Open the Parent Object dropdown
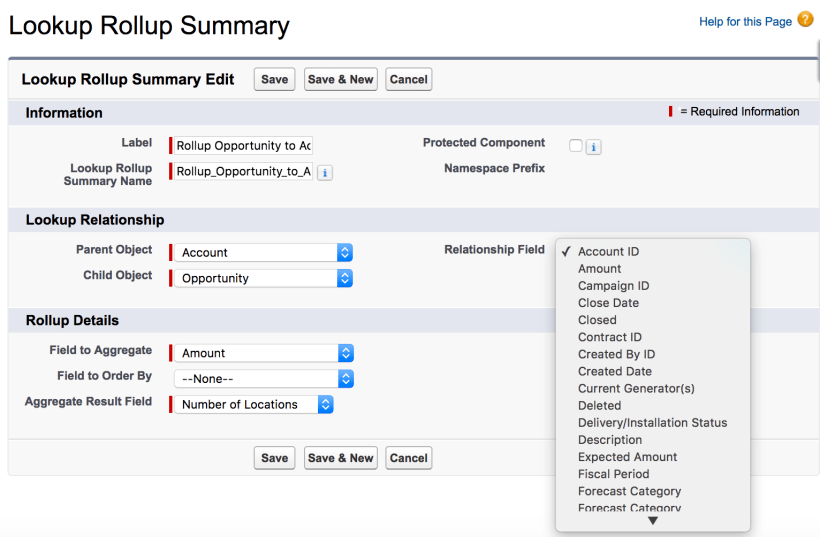The image size is (820, 537). coord(264,253)
